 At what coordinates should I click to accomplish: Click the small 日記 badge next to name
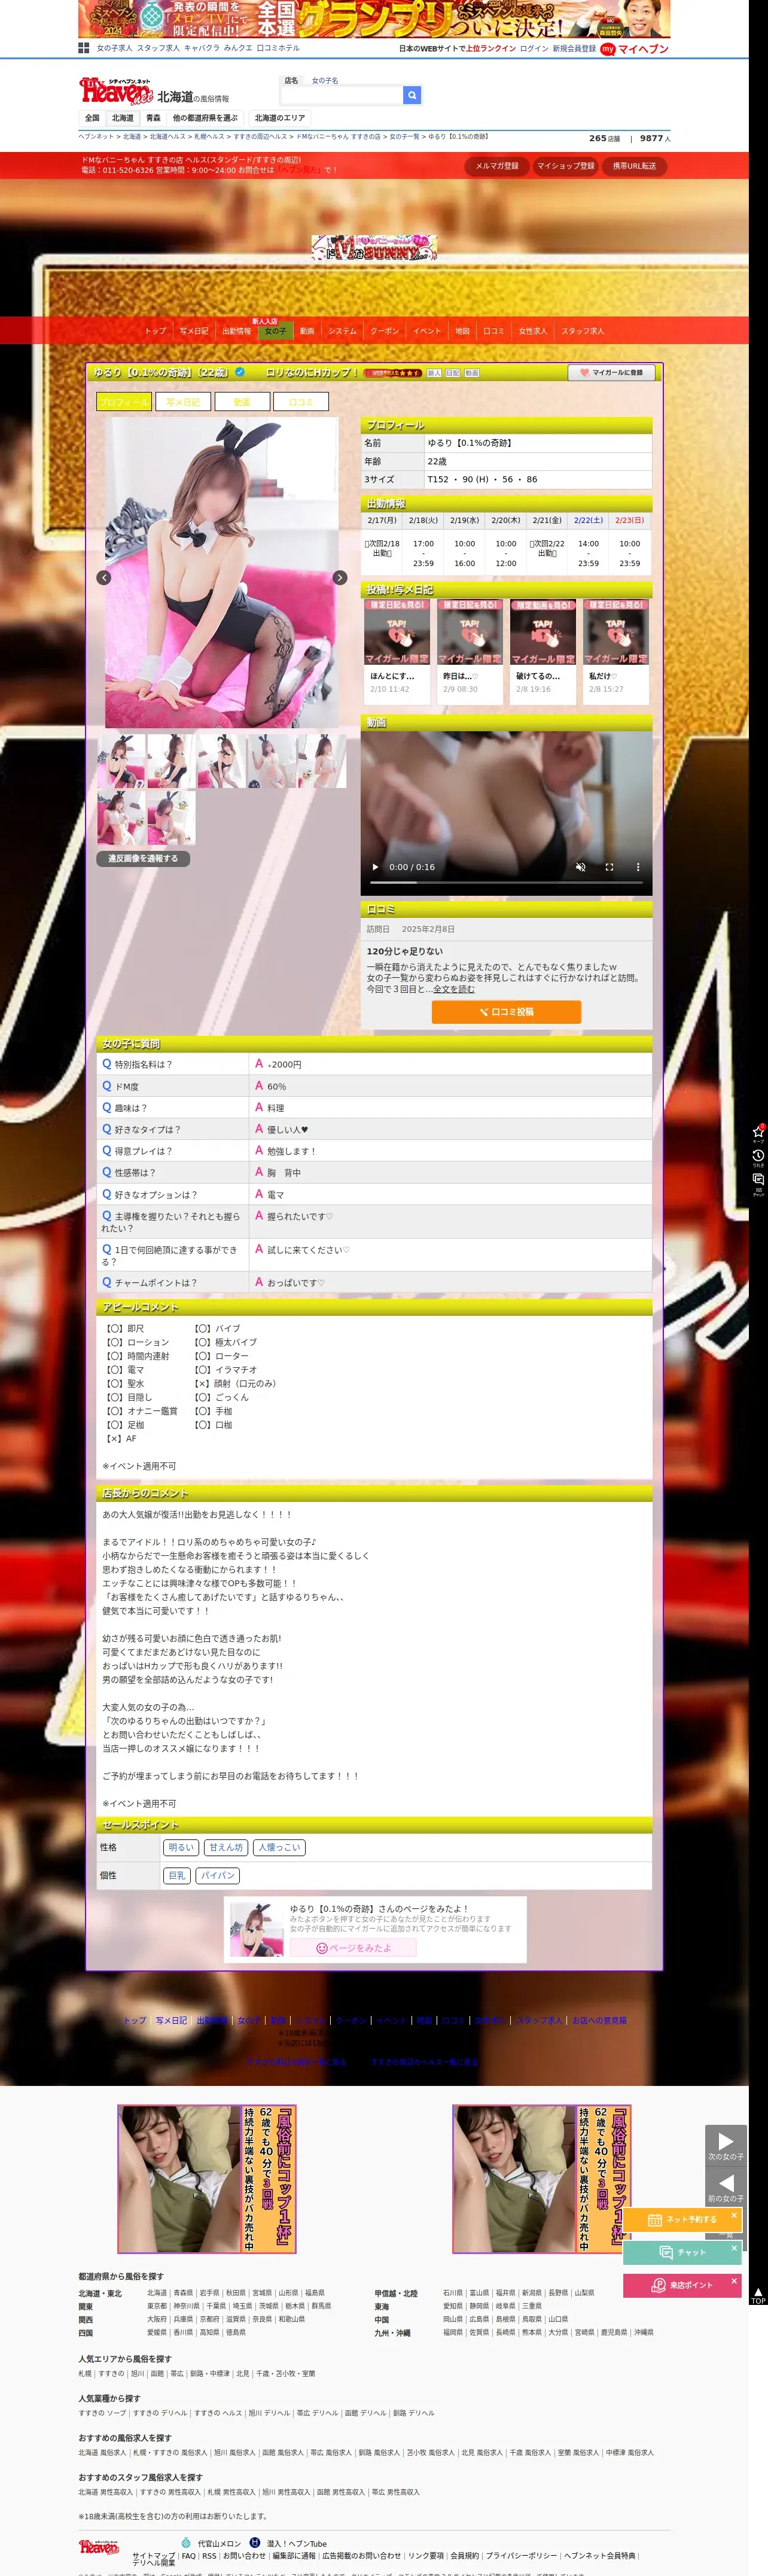tap(453, 373)
